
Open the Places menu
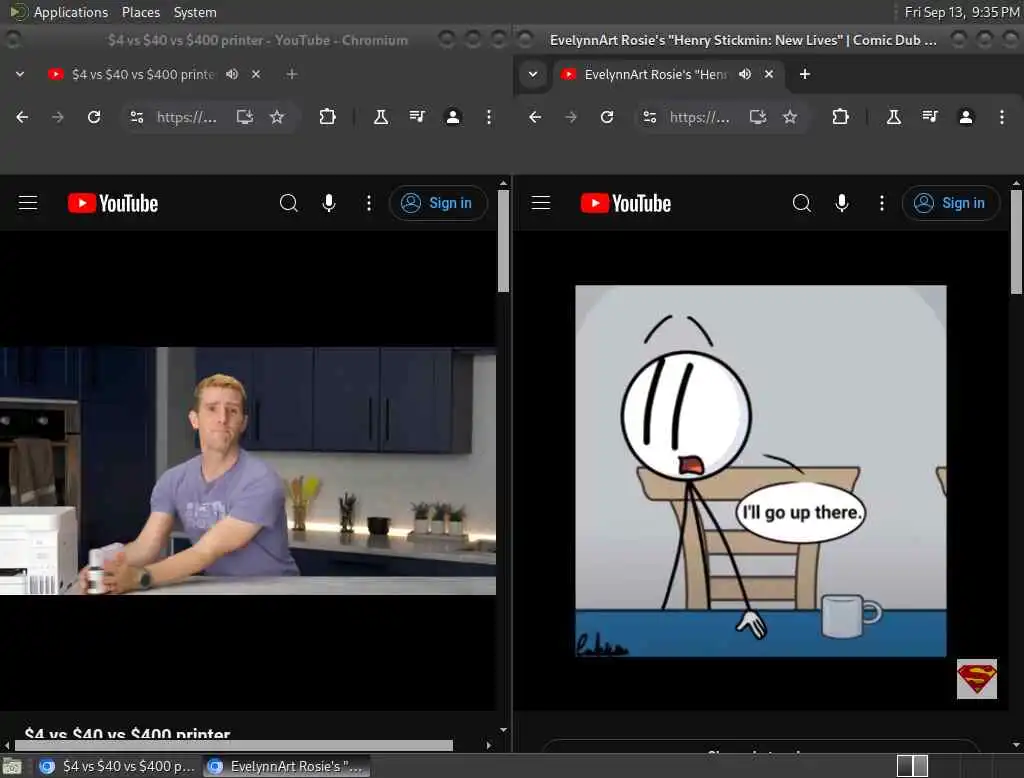point(140,12)
